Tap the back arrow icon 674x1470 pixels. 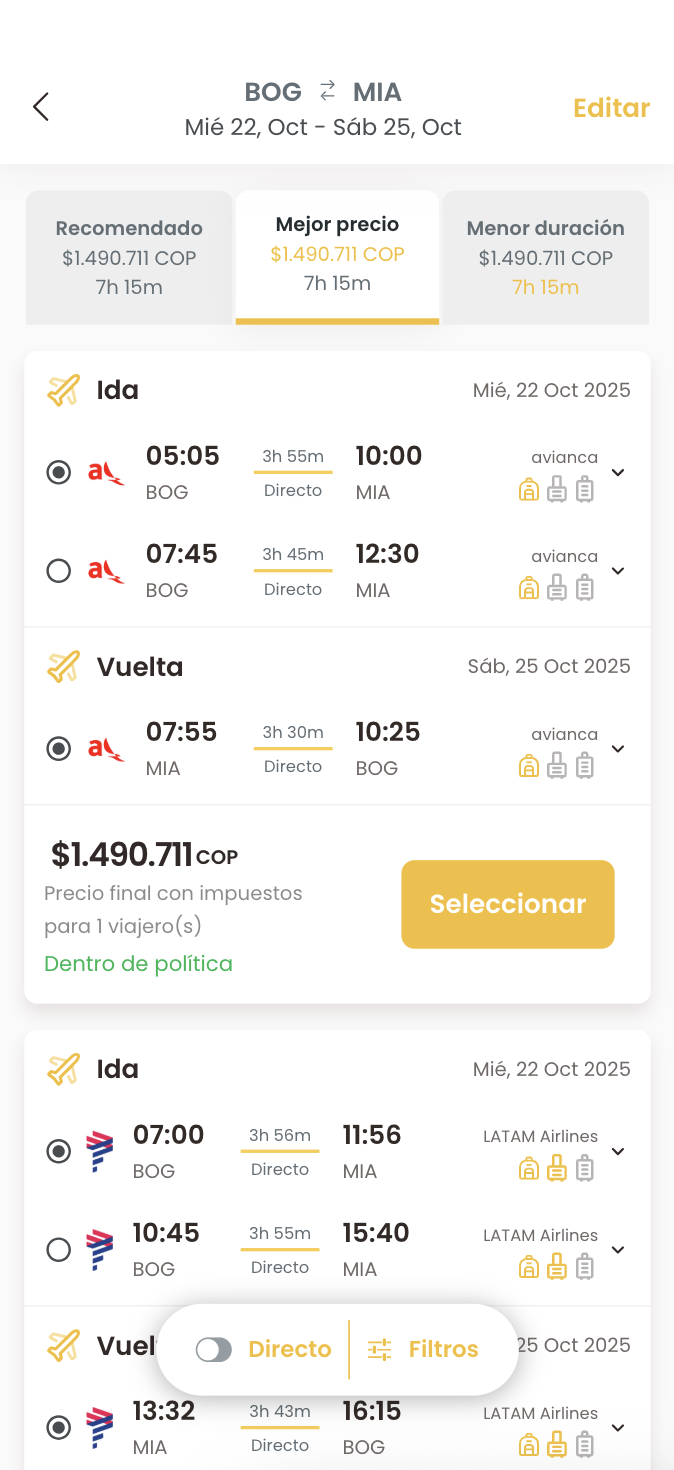click(x=41, y=107)
